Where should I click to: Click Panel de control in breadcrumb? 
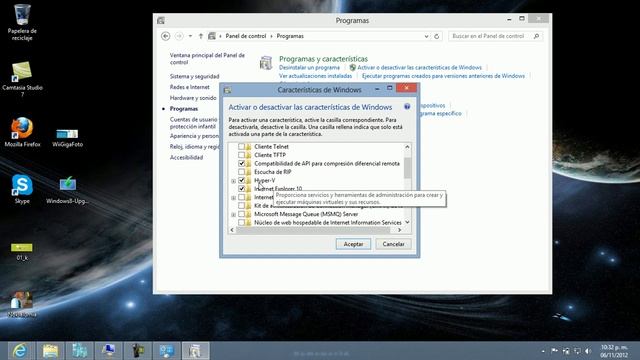click(x=245, y=36)
